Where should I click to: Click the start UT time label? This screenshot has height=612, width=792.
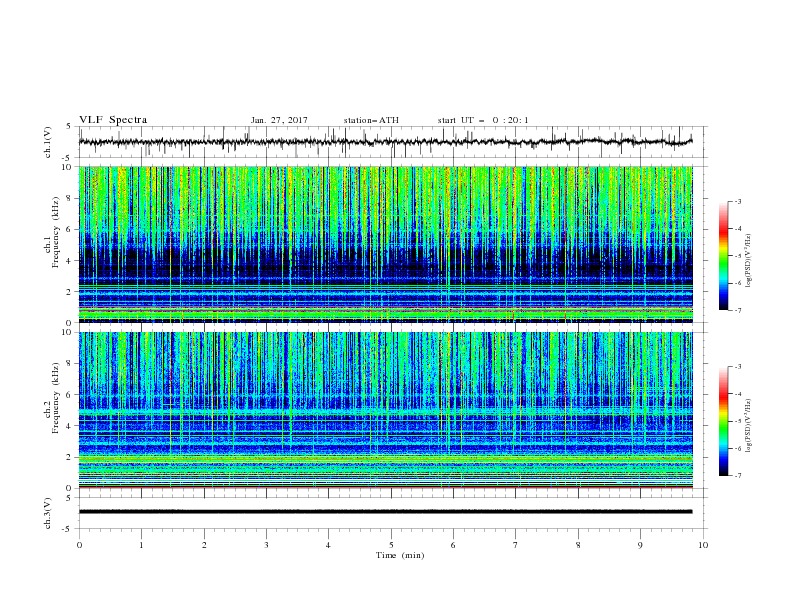(x=483, y=120)
